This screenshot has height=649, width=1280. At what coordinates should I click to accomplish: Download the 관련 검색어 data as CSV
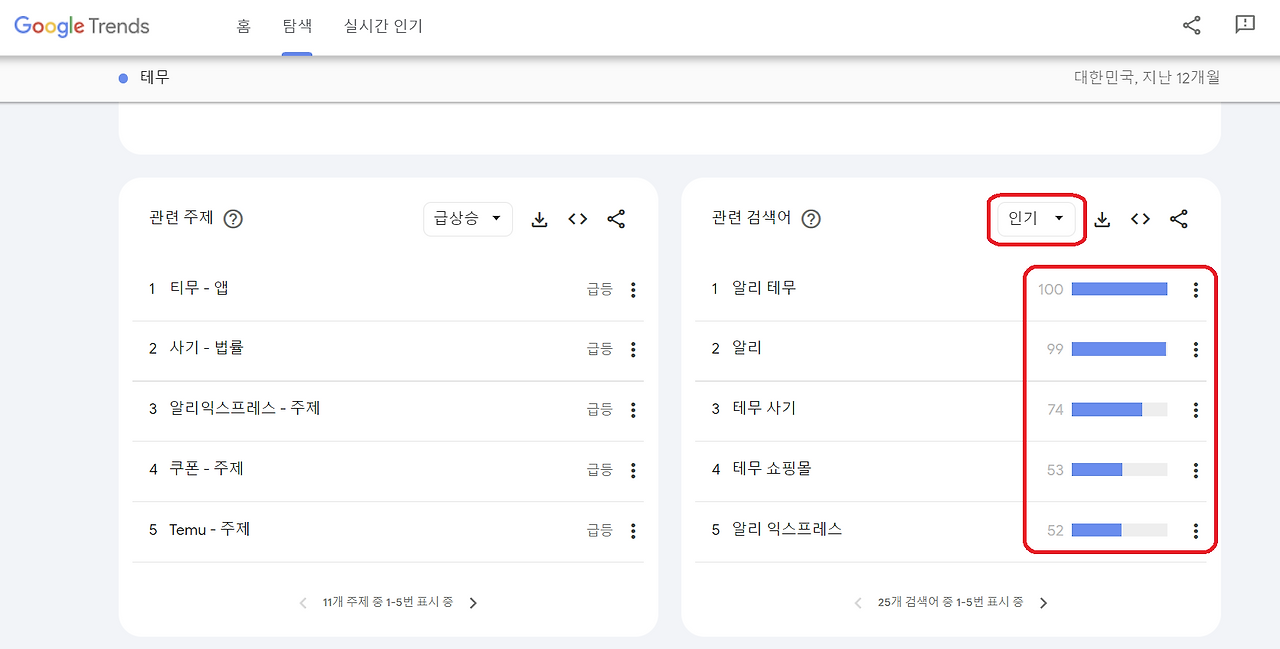[1101, 219]
